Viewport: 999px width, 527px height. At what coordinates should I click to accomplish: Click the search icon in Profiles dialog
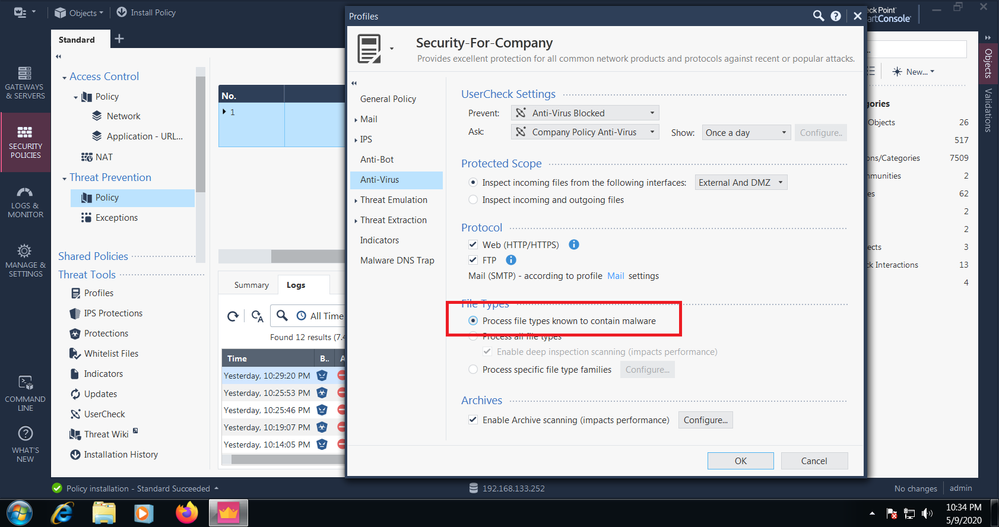[x=819, y=16]
